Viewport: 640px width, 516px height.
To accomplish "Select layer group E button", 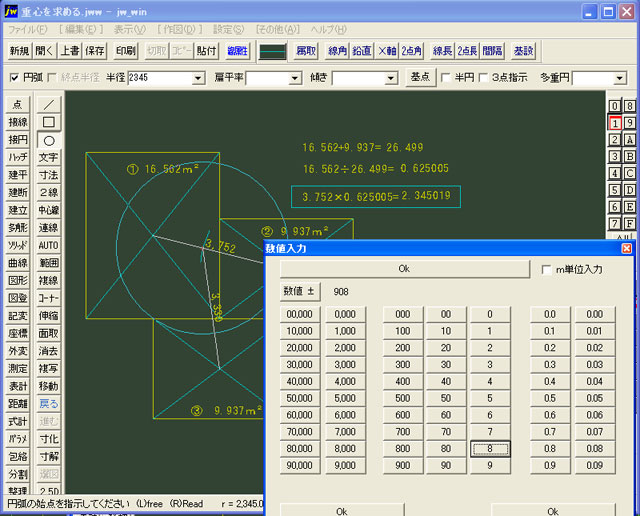I will (629, 207).
